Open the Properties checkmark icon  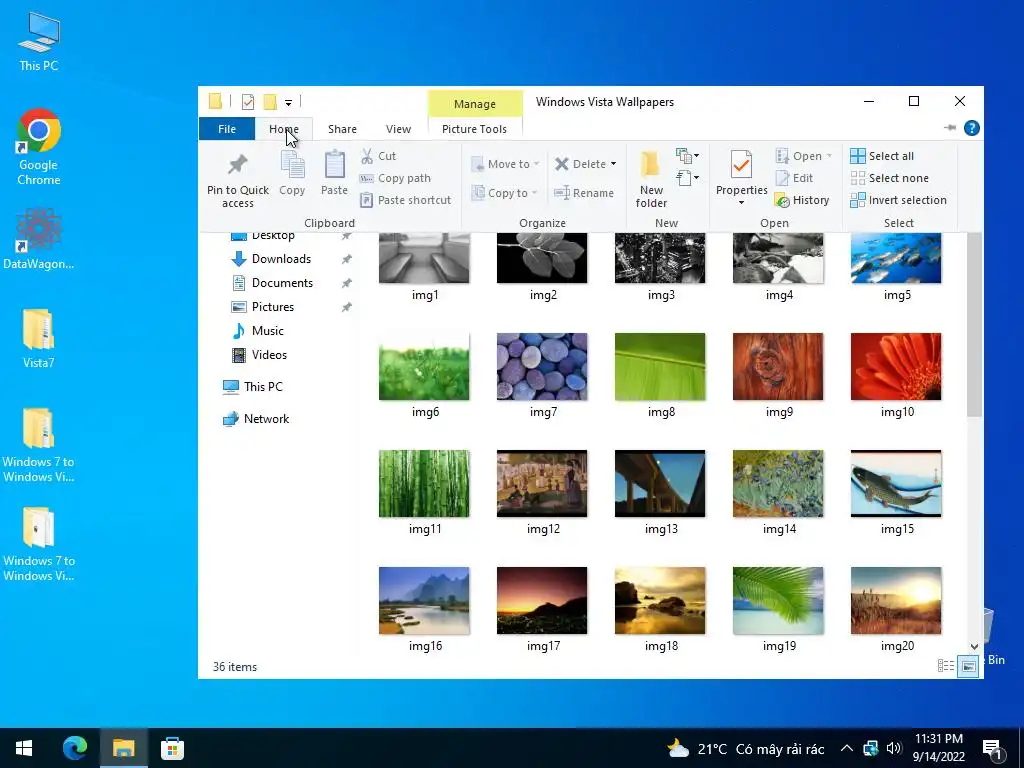pyautogui.click(x=741, y=165)
